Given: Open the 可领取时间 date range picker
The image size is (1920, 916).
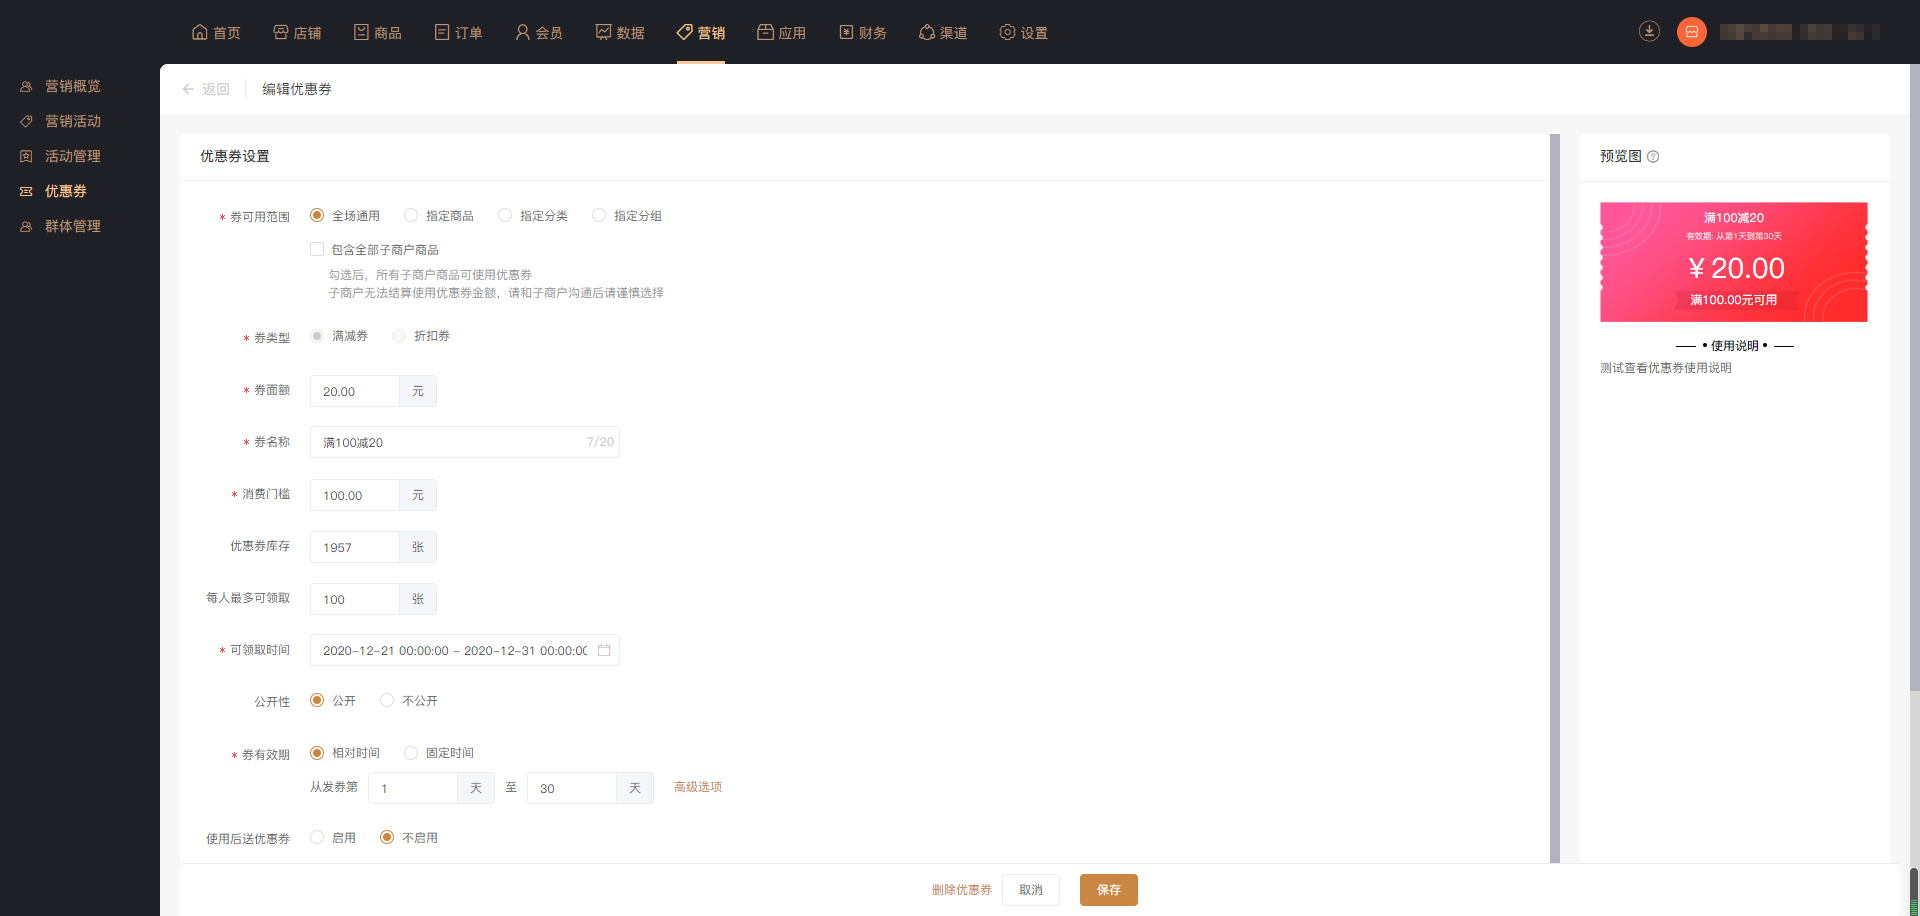Looking at the screenshot, I should [454, 650].
